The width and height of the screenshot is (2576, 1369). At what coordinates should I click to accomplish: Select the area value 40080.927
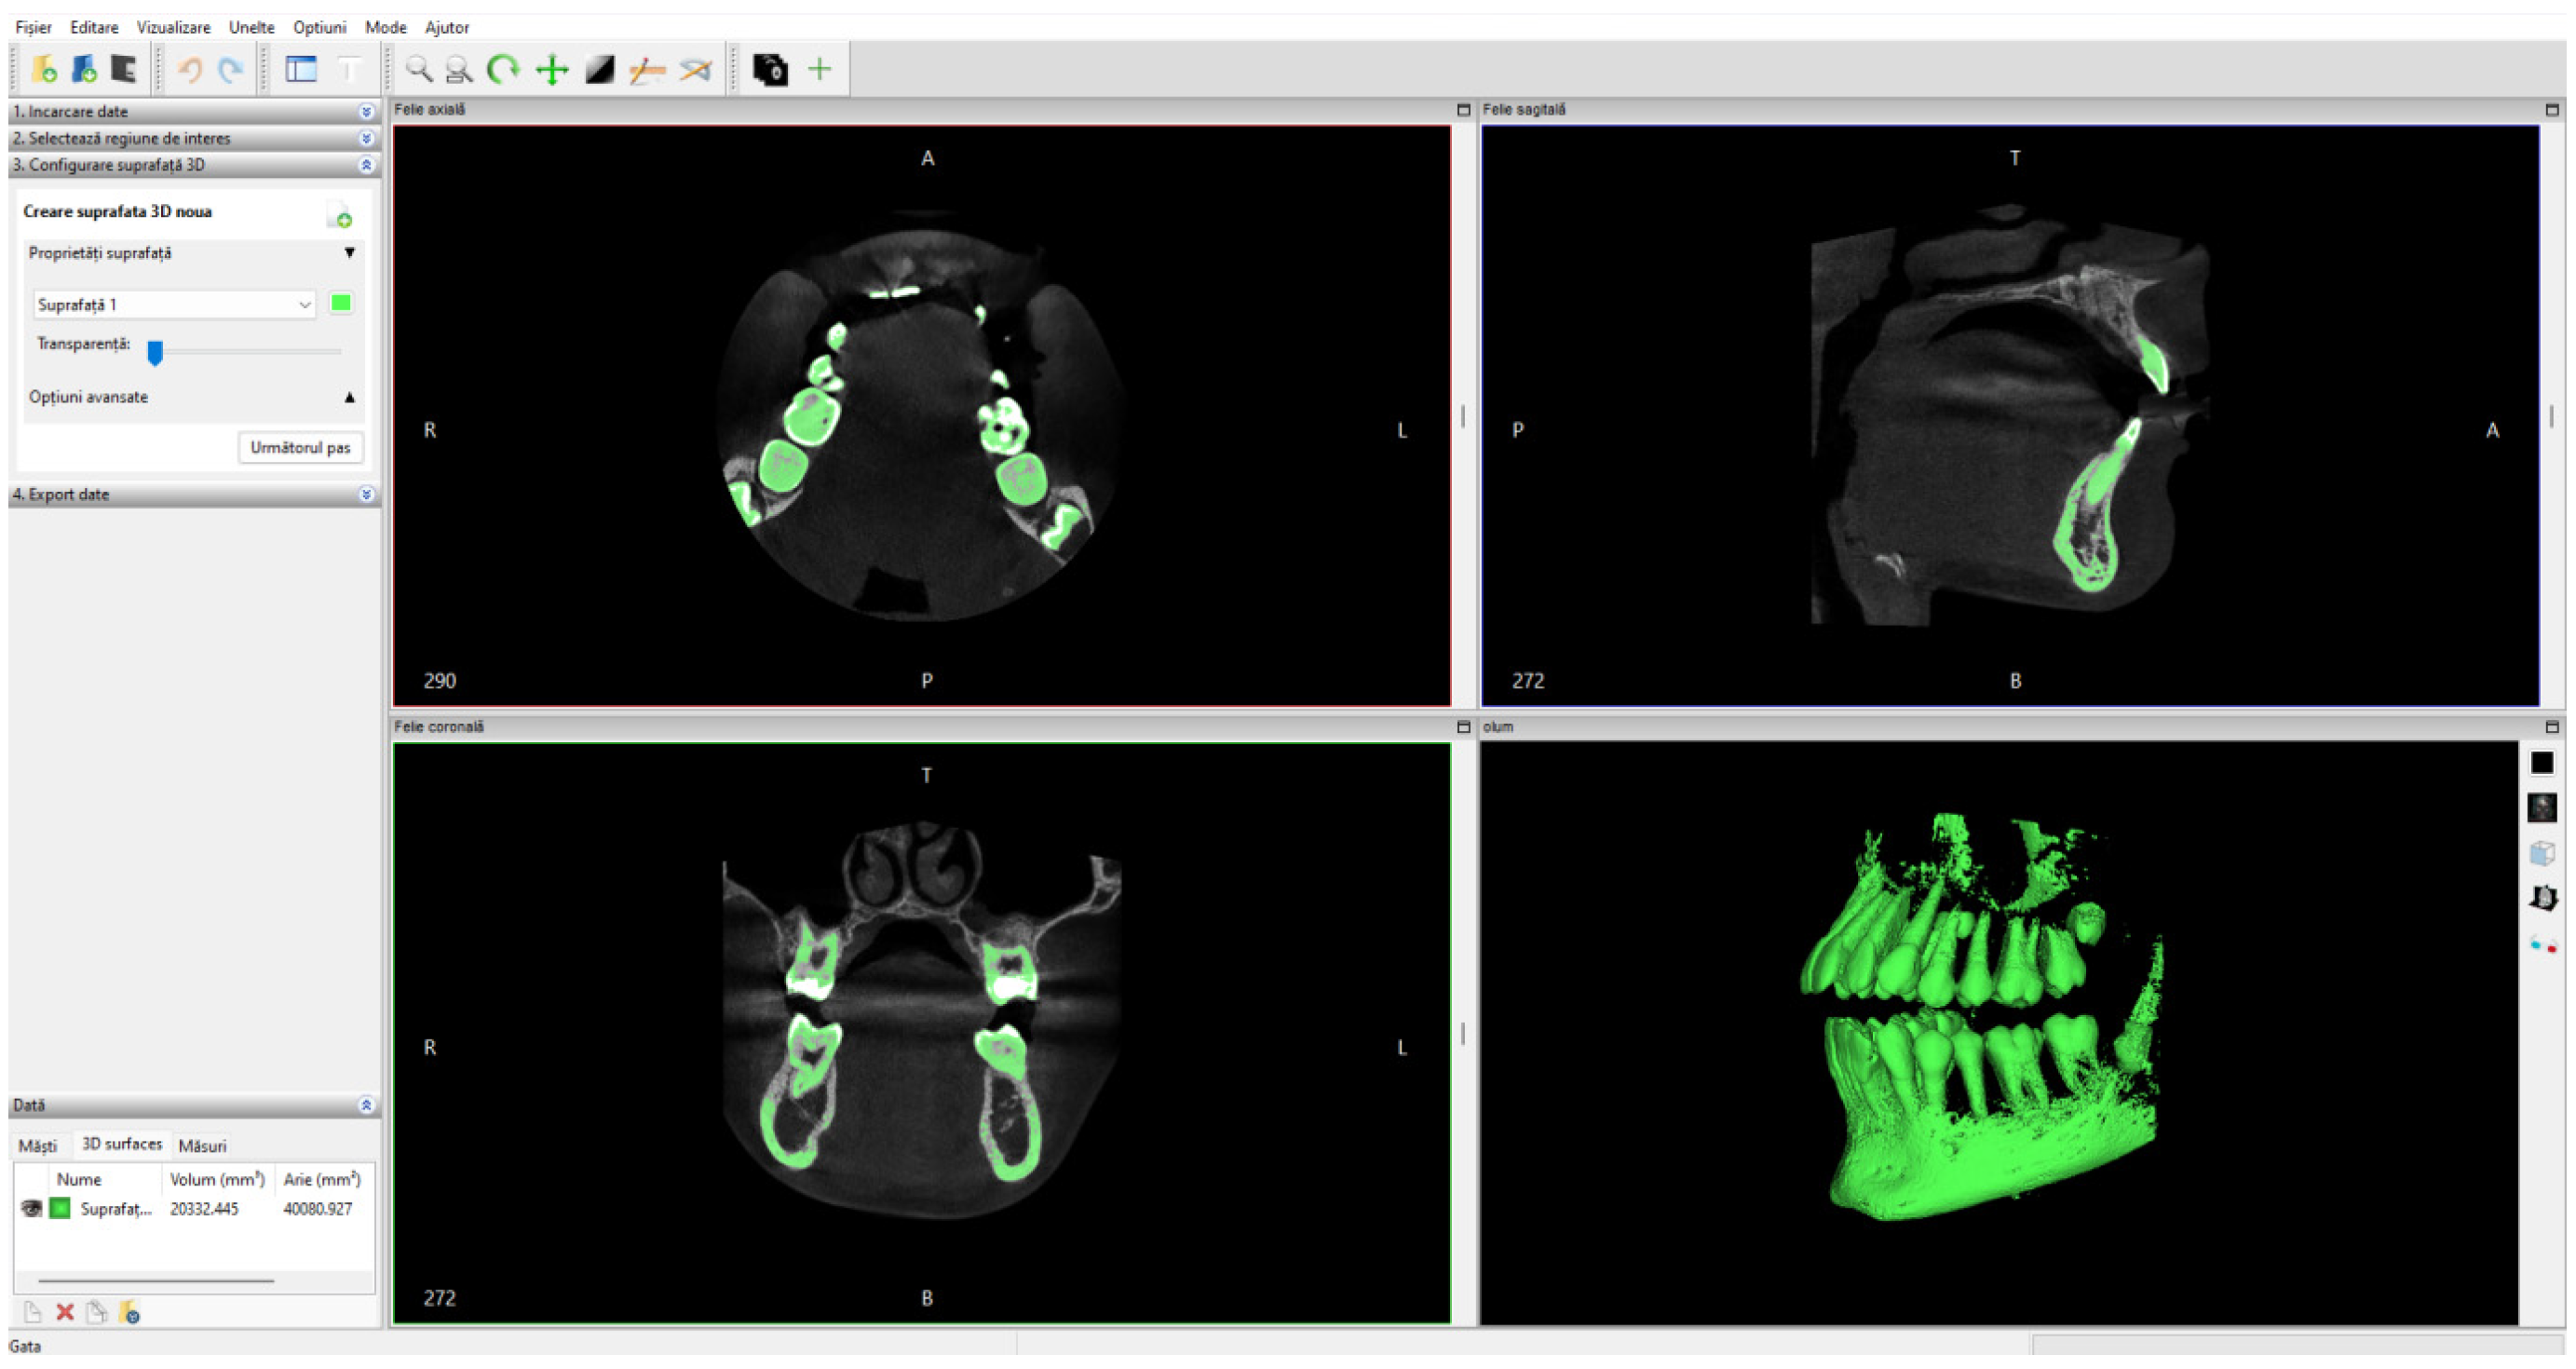[x=317, y=1208]
